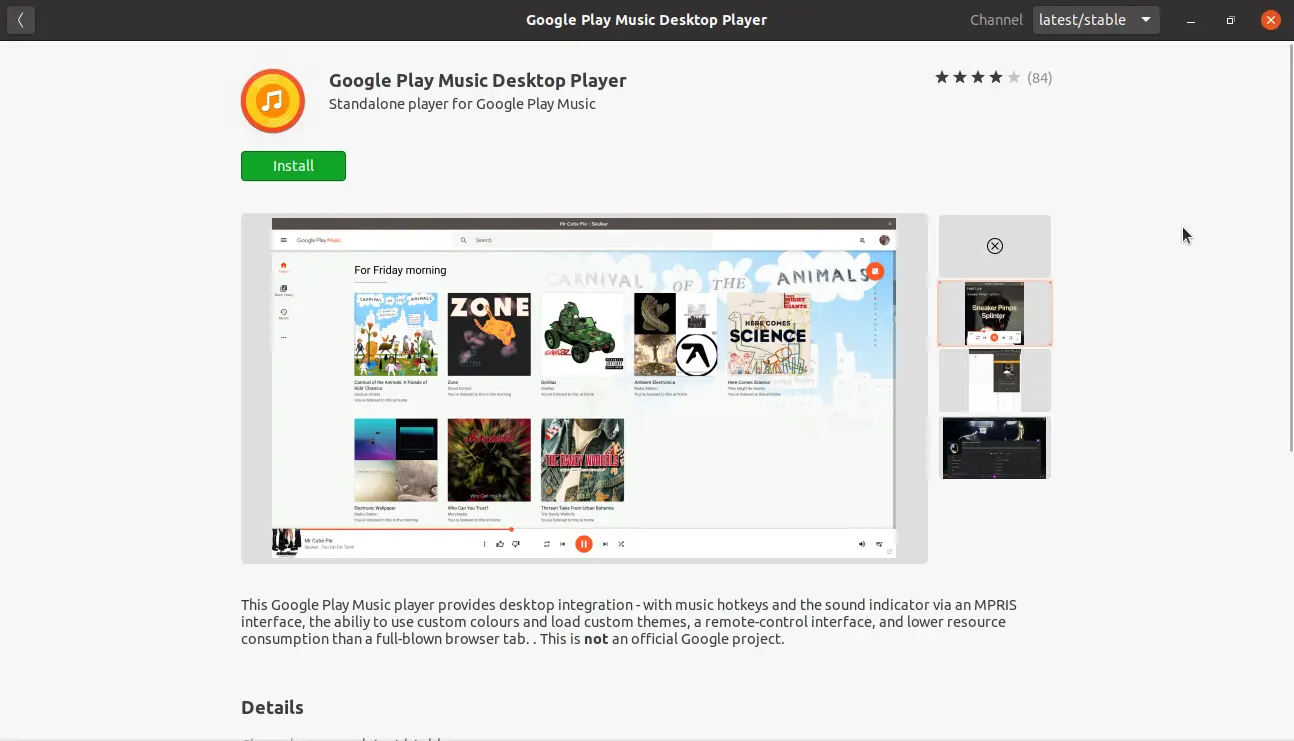Show the Sneaker Pimps Splinter screenshot thumbnail
Screen dimensions: 1294x741
coord(994,313)
